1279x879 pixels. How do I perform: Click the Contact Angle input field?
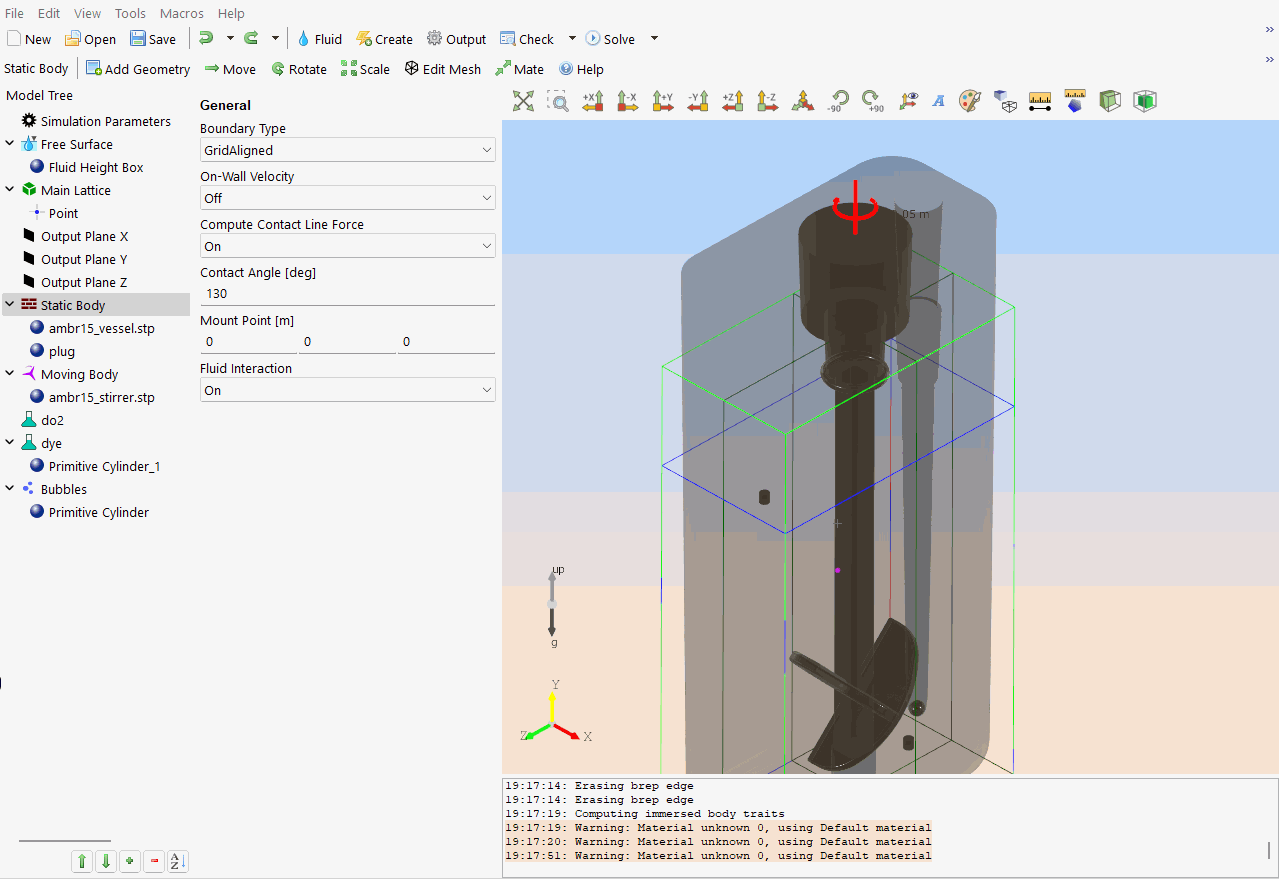pos(347,294)
